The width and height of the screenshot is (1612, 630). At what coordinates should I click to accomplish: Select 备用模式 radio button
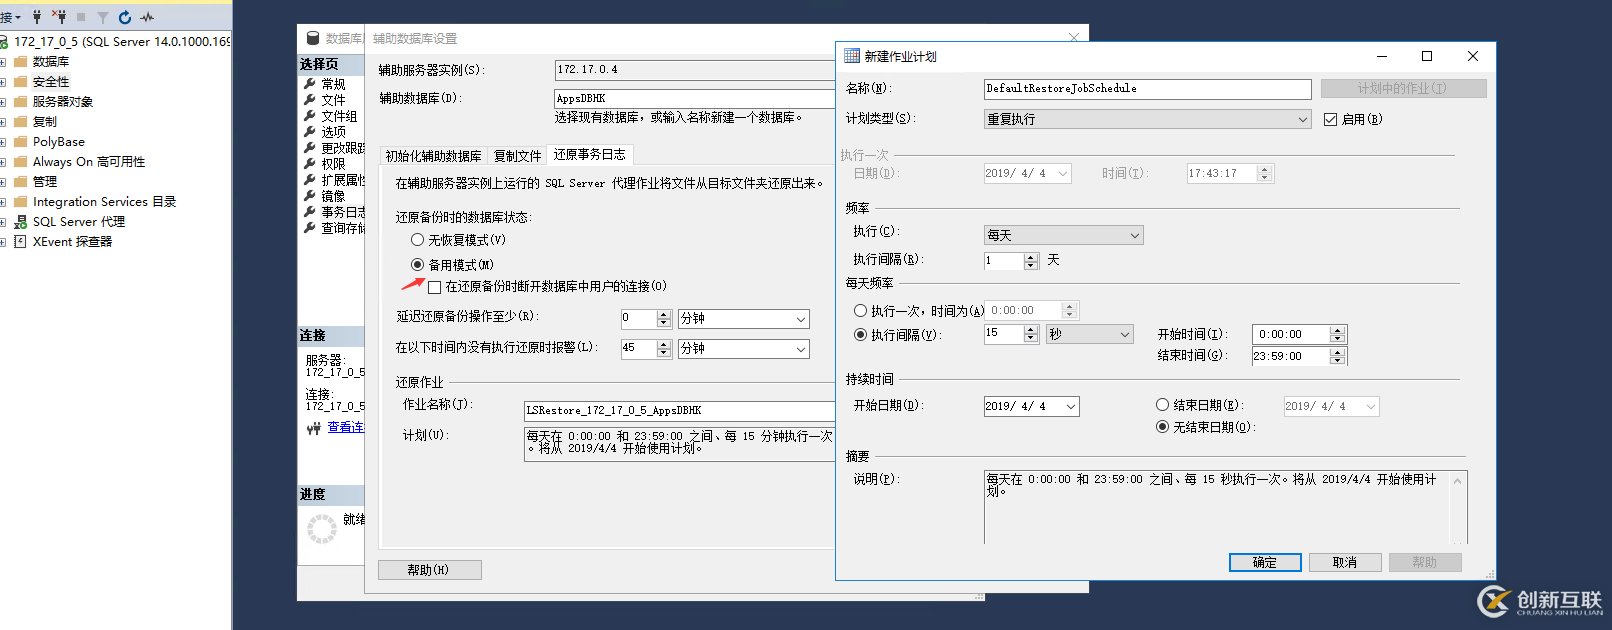(x=418, y=265)
